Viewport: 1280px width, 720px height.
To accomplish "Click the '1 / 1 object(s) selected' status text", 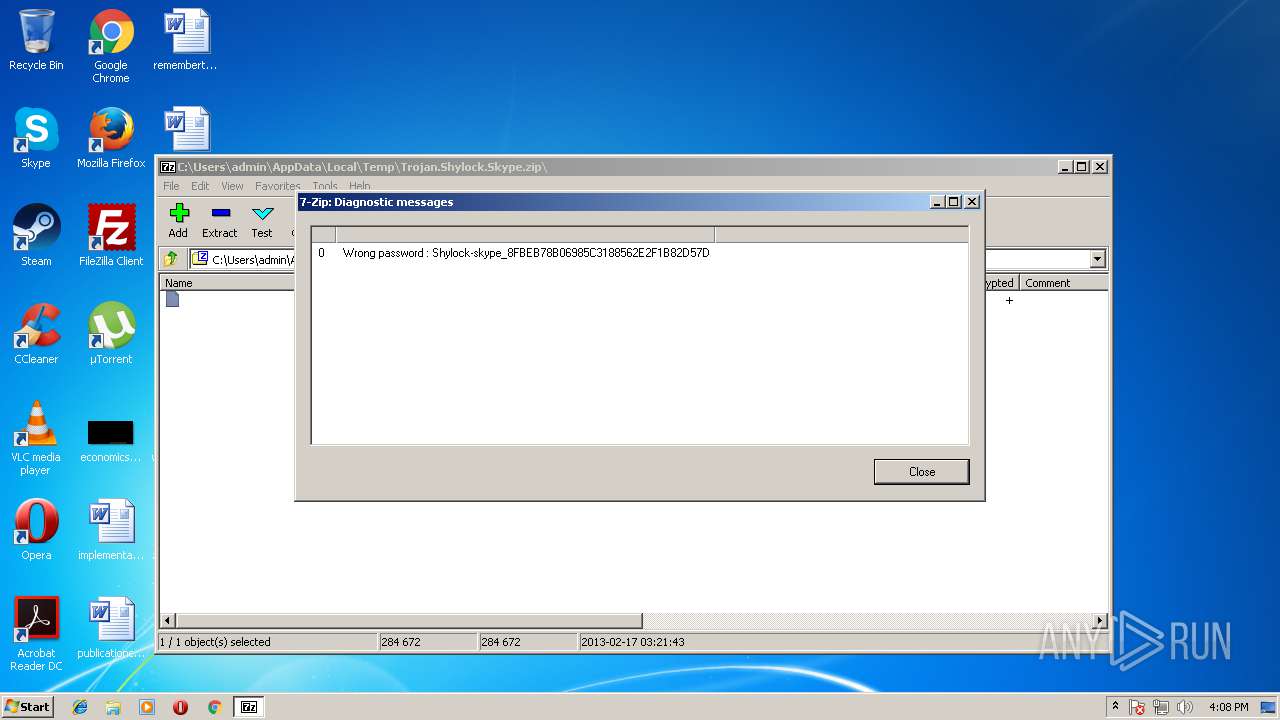I will point(215,642).
